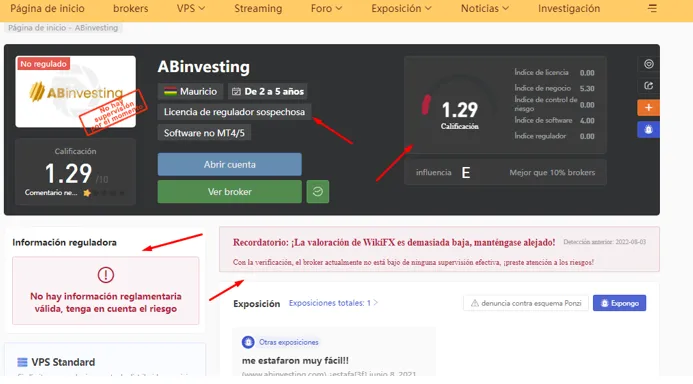The width and height of the screenshot is (693, 384).
Task: Click the Recordatorio warning banner text
Action: [x=394, y=242]
